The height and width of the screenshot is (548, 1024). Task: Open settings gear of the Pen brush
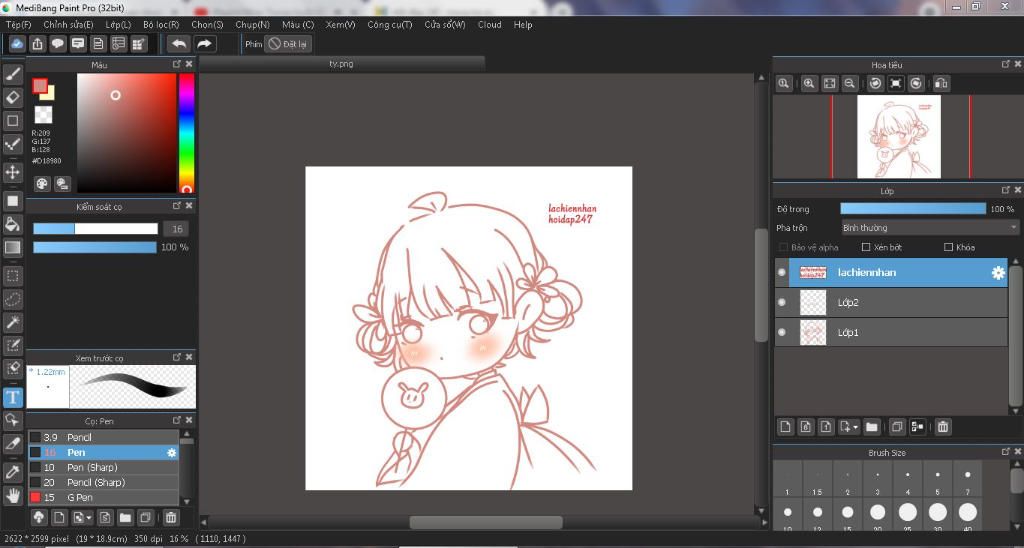(x=171, y=453)
